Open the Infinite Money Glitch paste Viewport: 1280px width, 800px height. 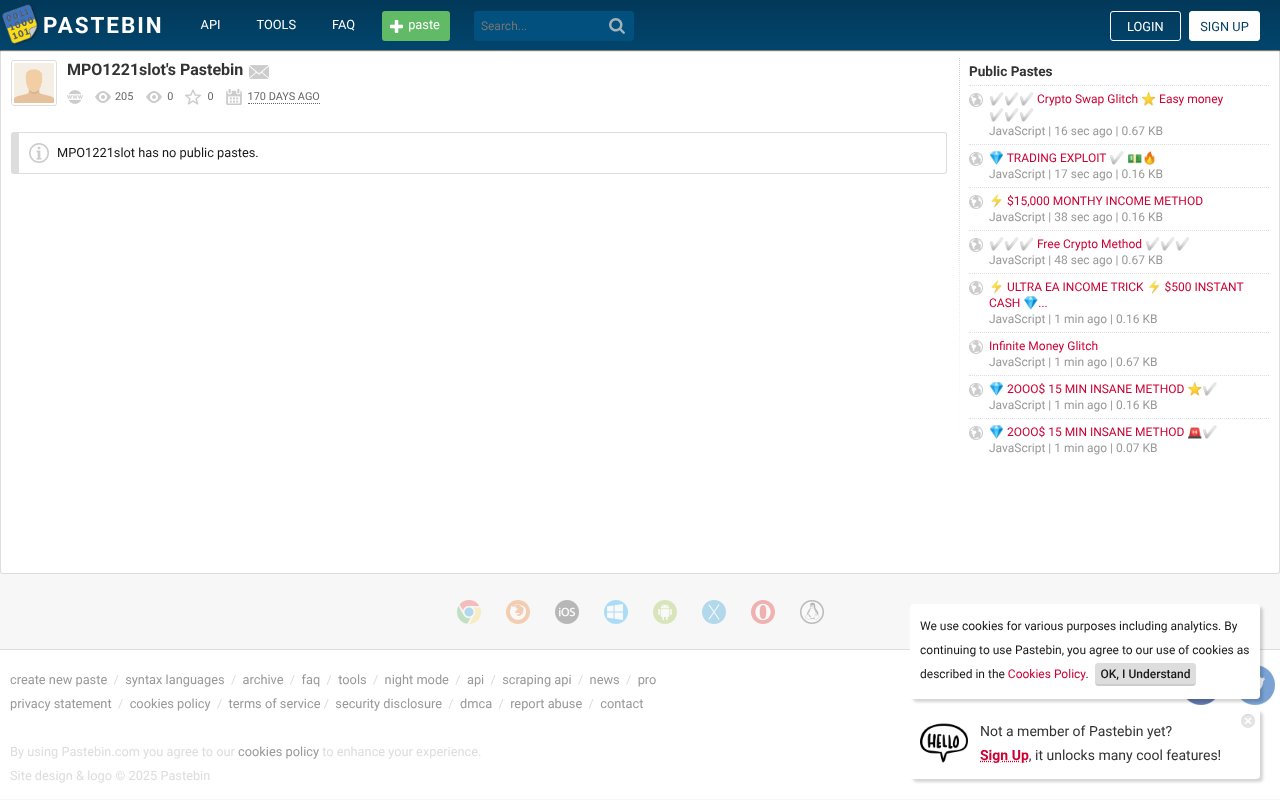tap(1043, 345)
